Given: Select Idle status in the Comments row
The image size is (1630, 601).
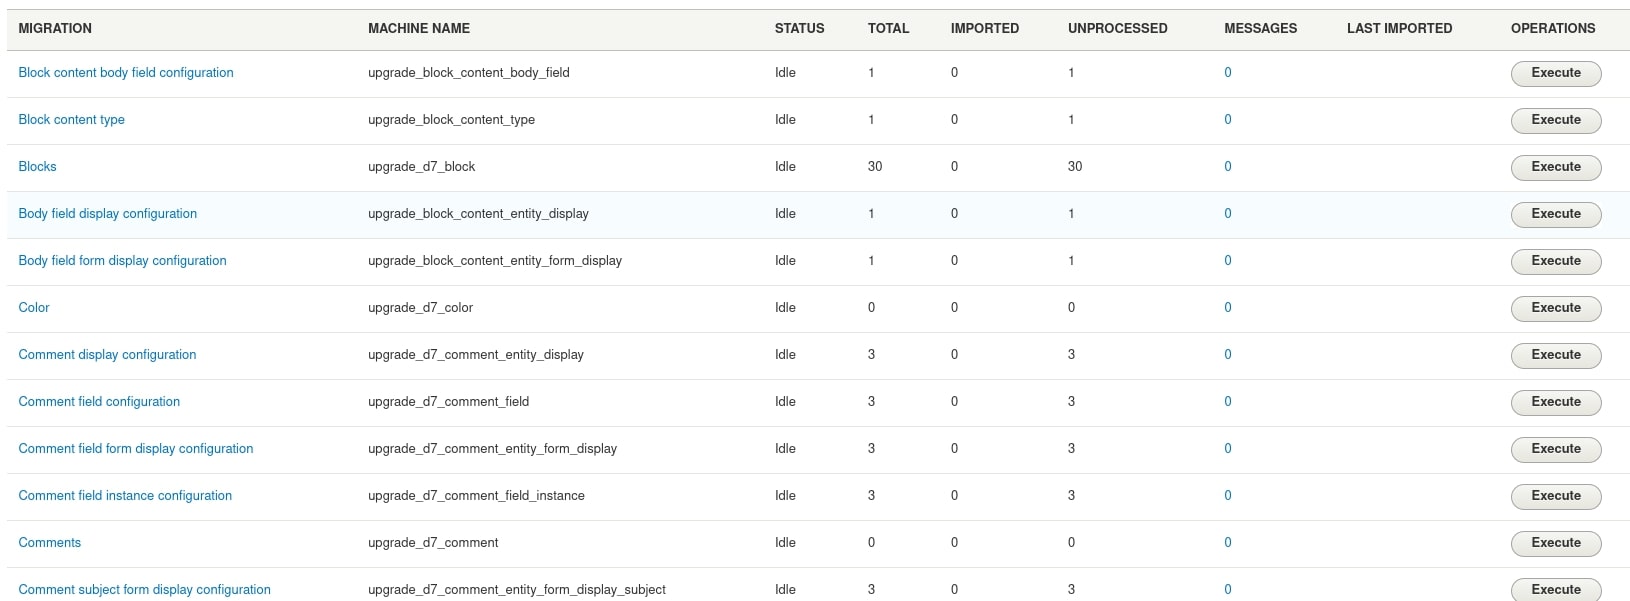Looking at the screenshot, I should [786, 543].
